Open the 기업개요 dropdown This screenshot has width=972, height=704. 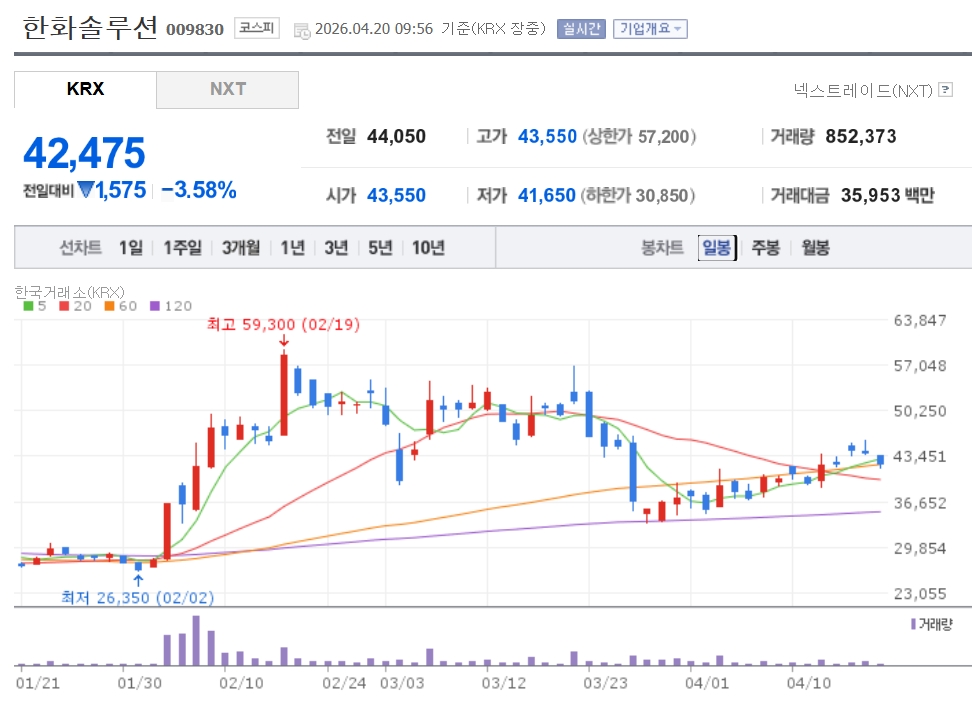tap(650, 28)
